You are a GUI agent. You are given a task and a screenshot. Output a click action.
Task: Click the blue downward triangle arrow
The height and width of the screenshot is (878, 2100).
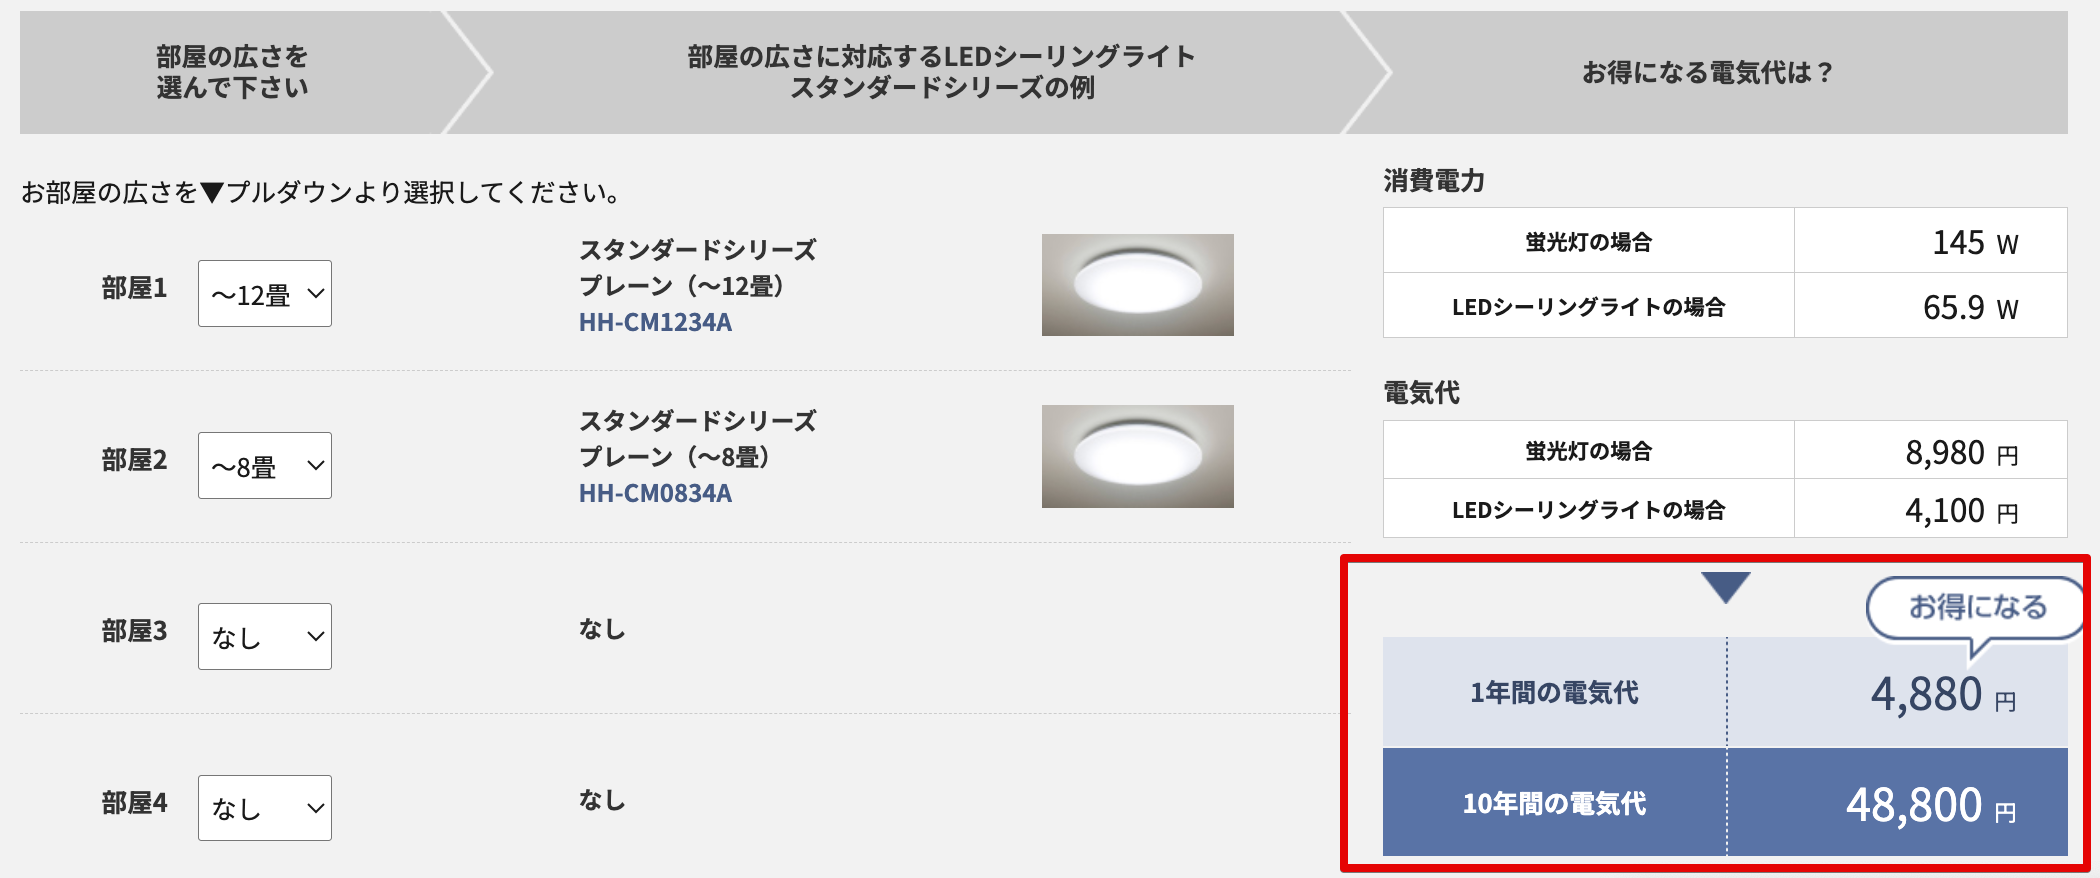[1725, 586]
